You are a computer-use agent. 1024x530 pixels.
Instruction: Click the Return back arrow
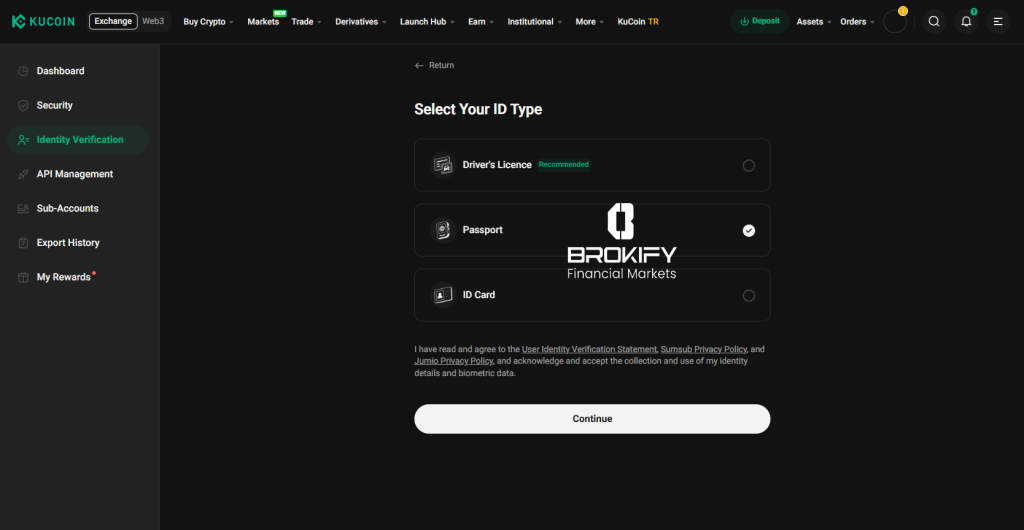(x=419, y=65)
